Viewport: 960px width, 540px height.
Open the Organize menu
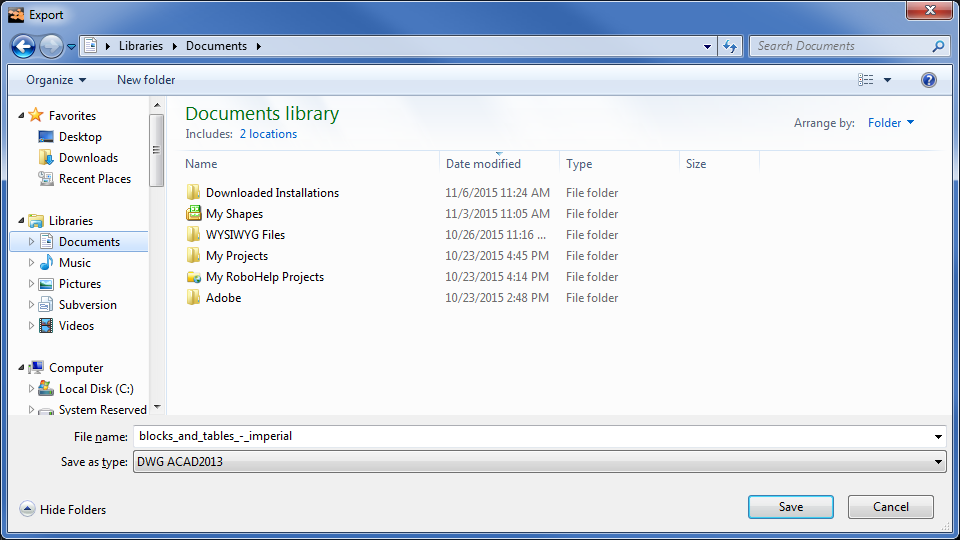[x=56, y=80]
